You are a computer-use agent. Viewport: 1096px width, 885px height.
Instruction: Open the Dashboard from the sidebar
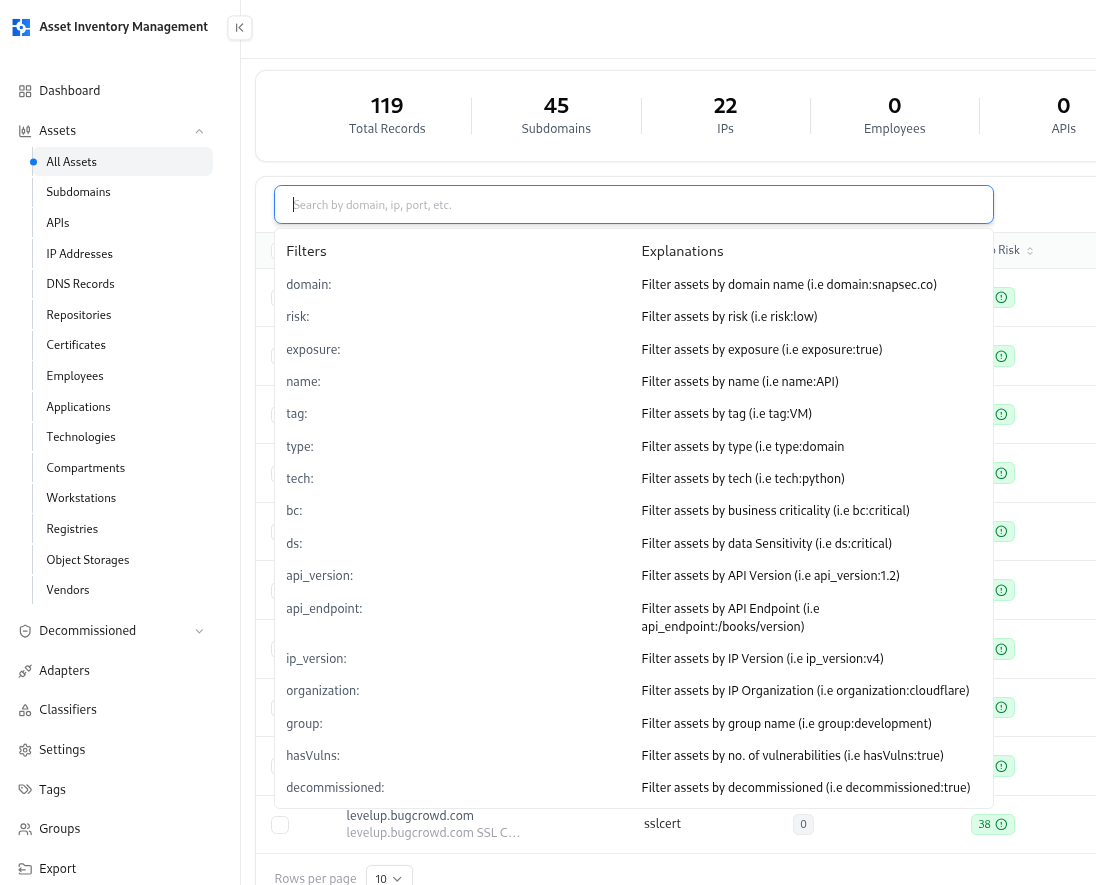(x=70, y=90)
